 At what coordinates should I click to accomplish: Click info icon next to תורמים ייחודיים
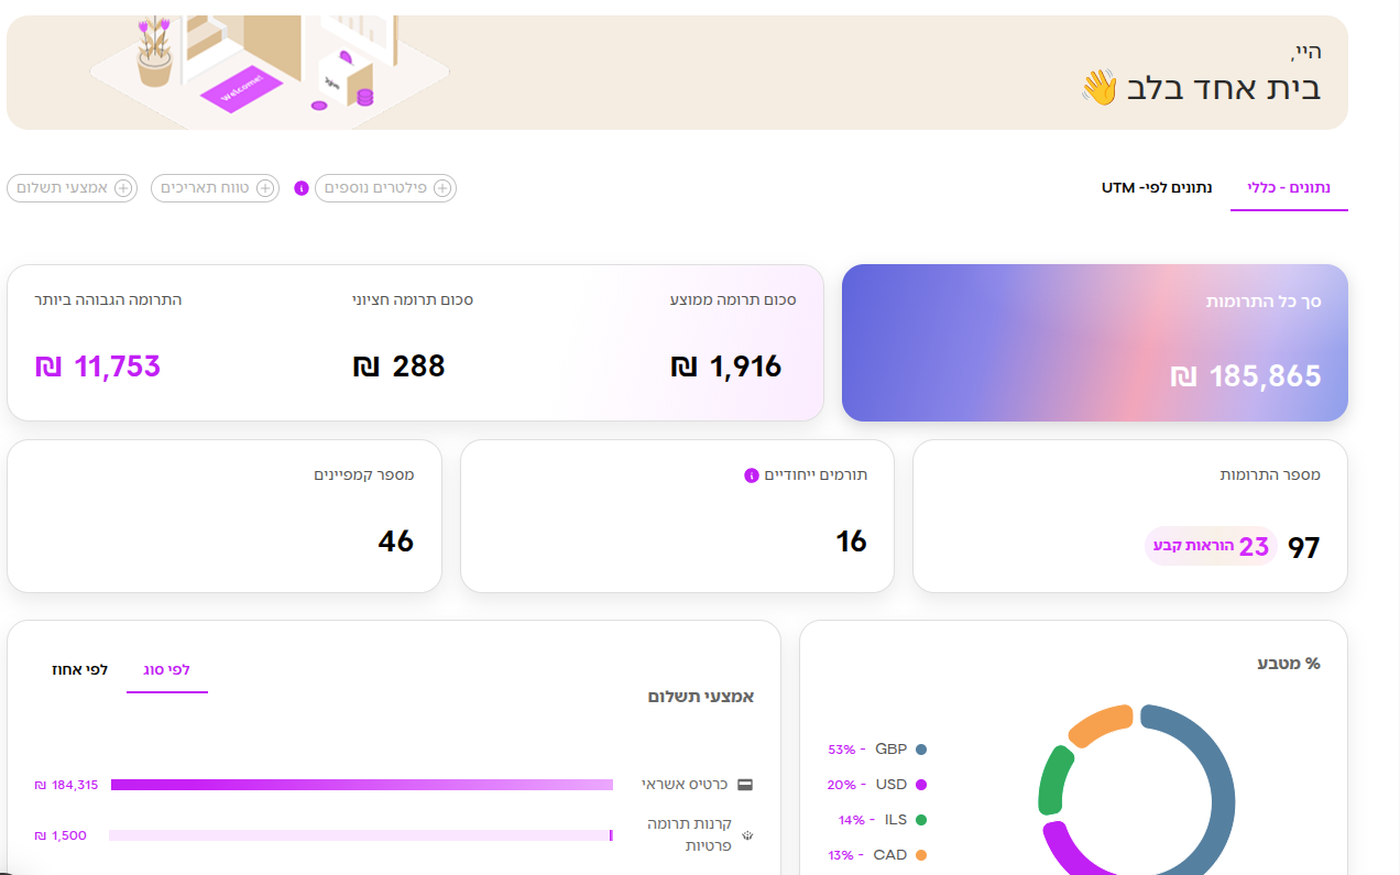tap(751, 476)
